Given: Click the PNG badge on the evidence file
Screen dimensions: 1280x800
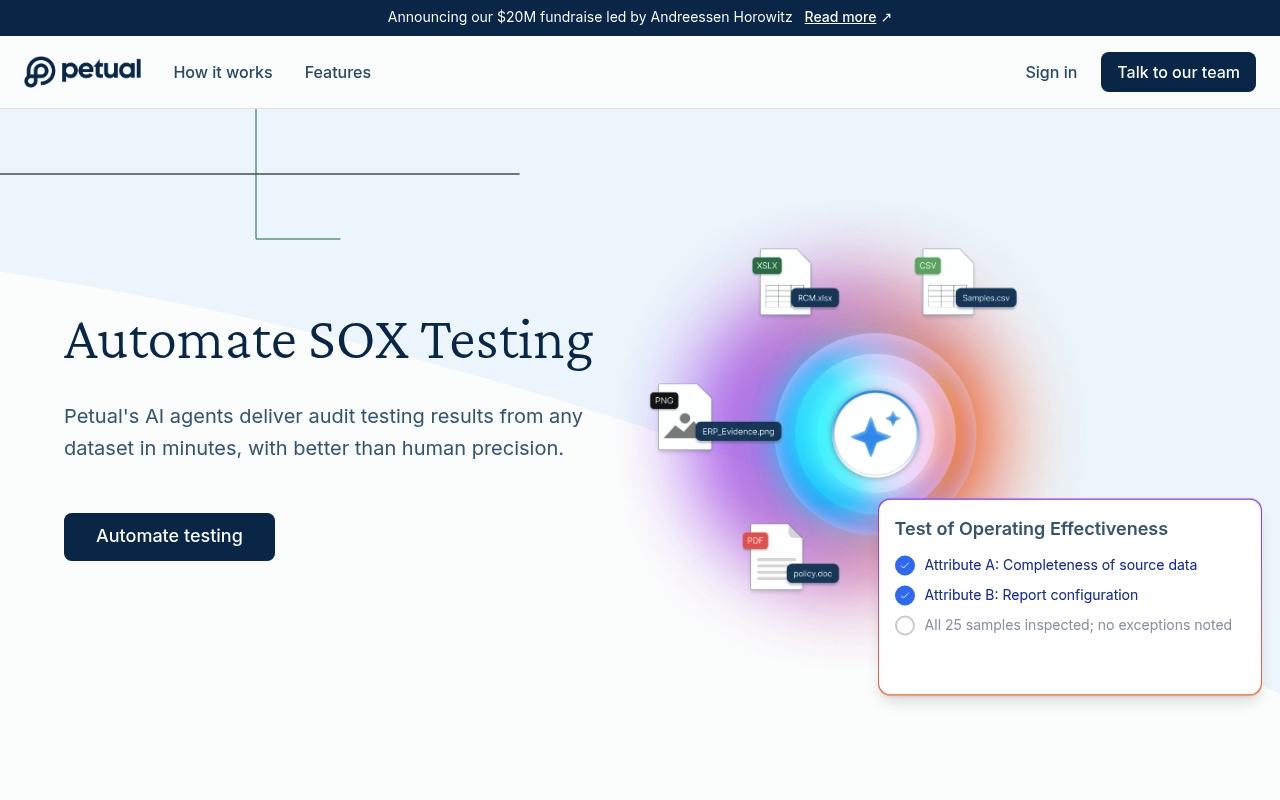Looking at the screenshot, I should point(664,401).
